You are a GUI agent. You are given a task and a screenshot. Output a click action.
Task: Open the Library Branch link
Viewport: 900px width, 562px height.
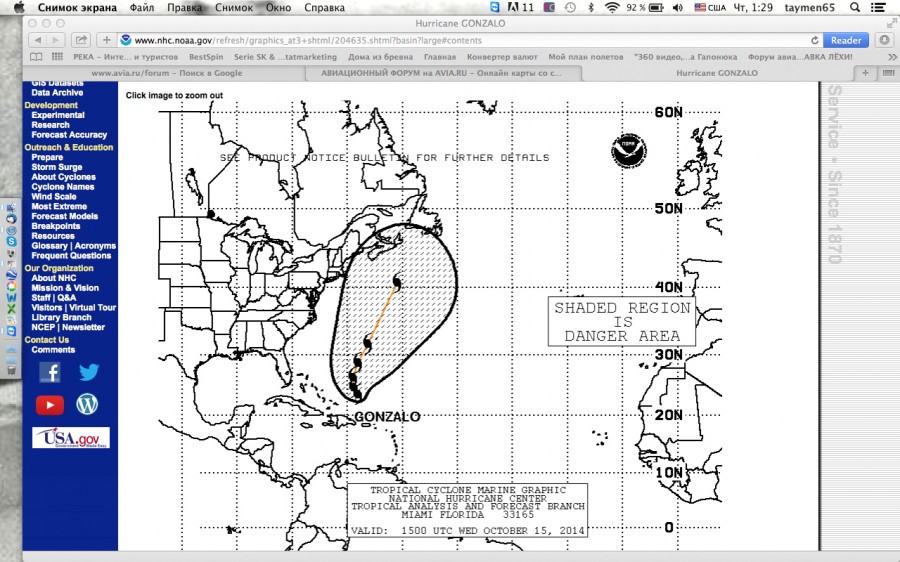tap(61, 317)
